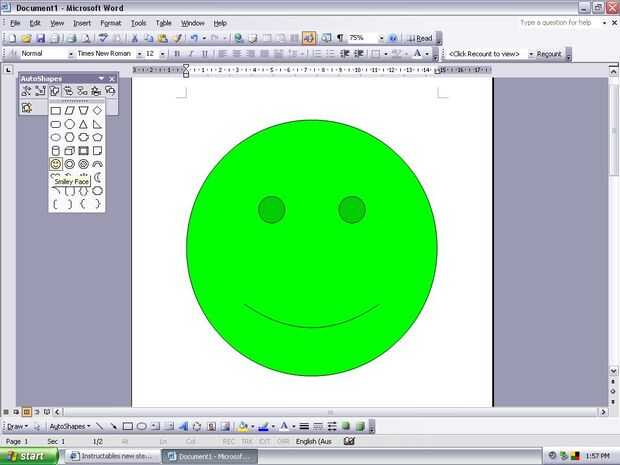The image size is (620, 465).
Task: Click the Line Style icon on Drawing toolbar
Action: click(x=304, y=426)
